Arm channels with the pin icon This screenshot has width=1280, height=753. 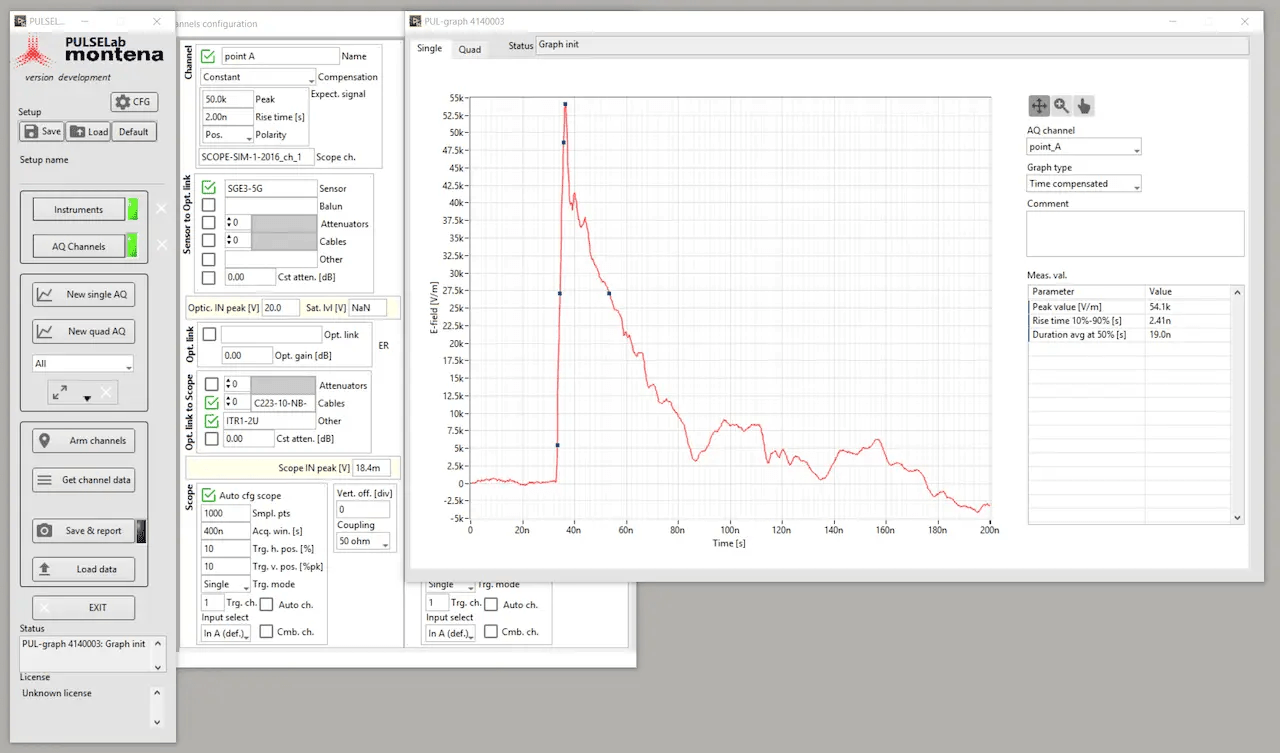(84, 440)
